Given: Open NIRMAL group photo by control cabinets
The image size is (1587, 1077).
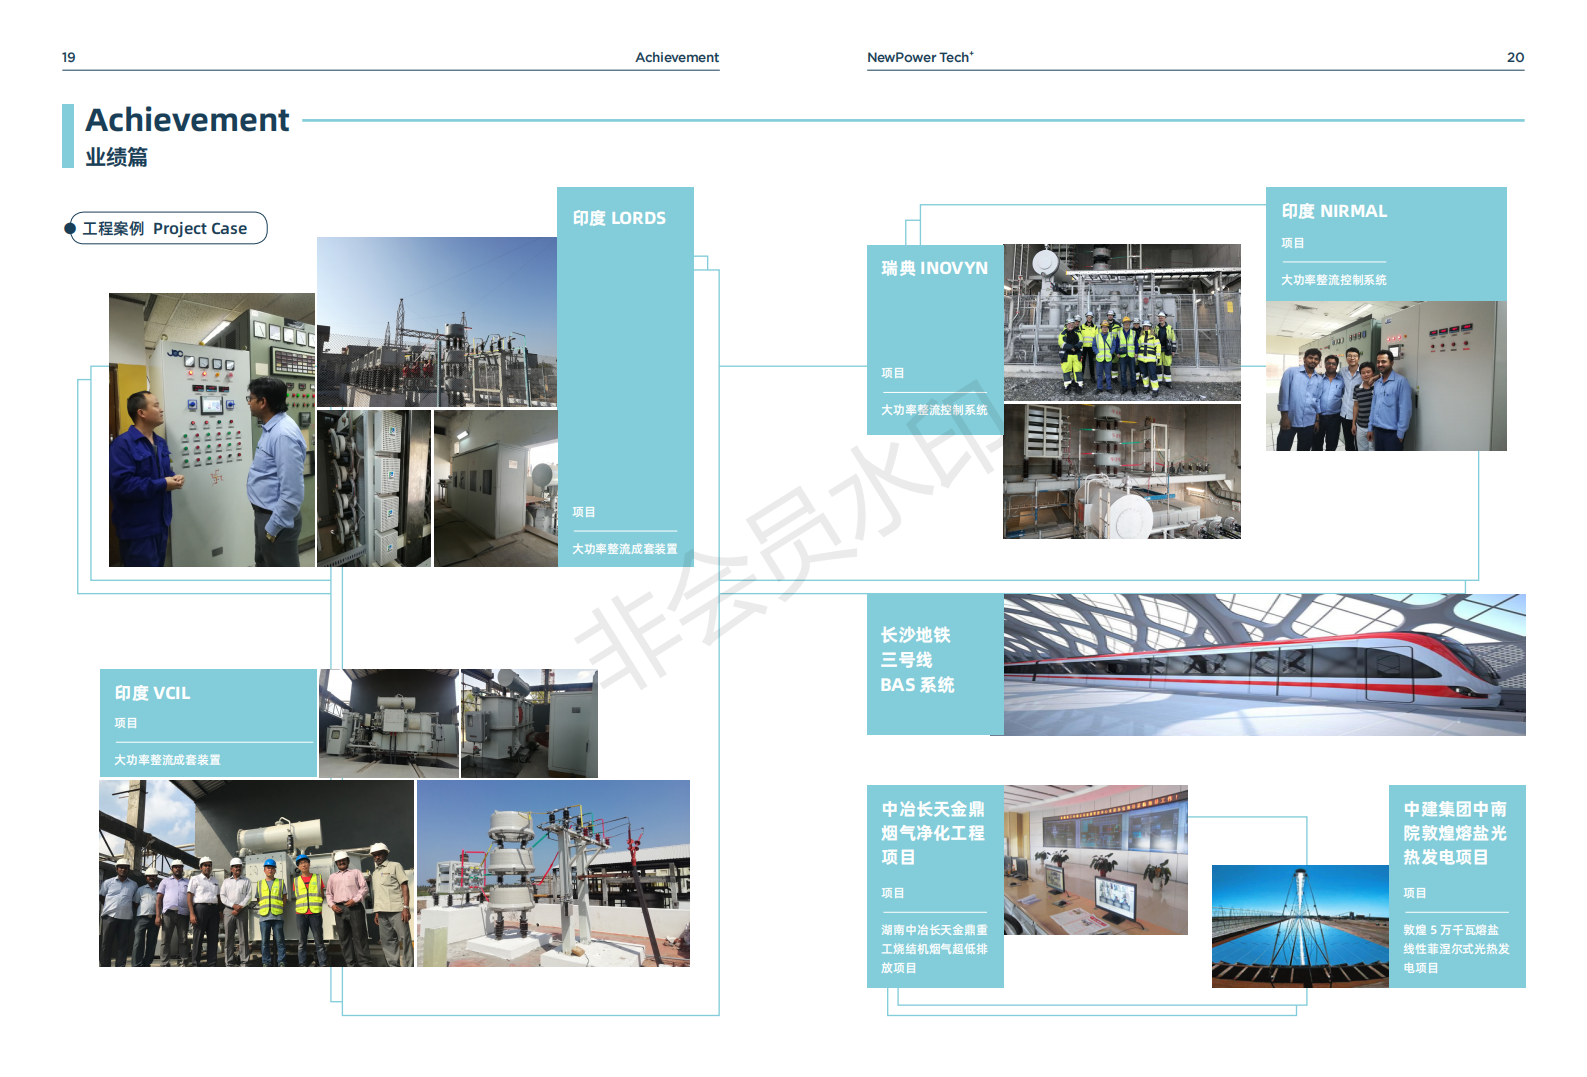Looking at the screenshot, I should [1386, 376].
